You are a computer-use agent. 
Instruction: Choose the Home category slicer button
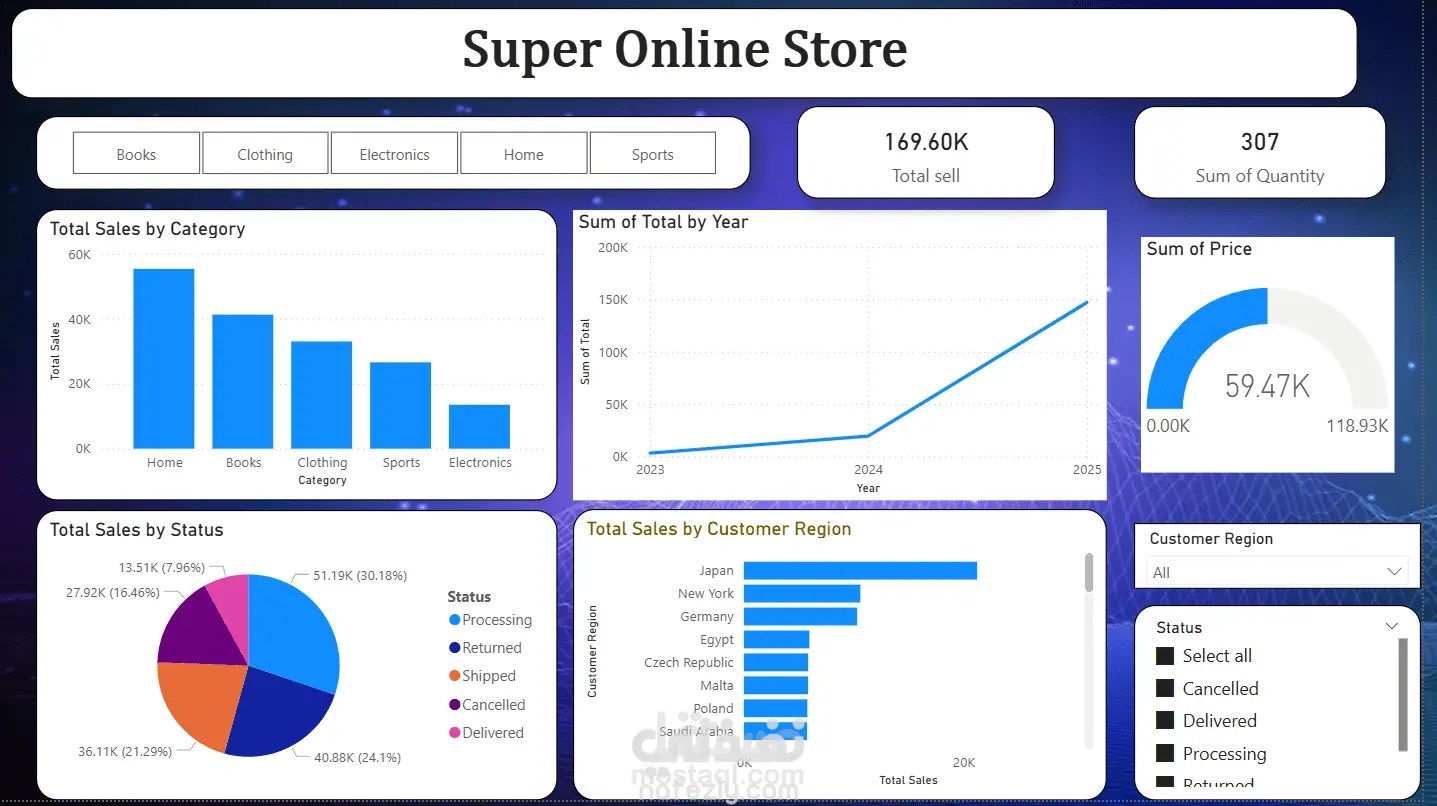point(523,154)
